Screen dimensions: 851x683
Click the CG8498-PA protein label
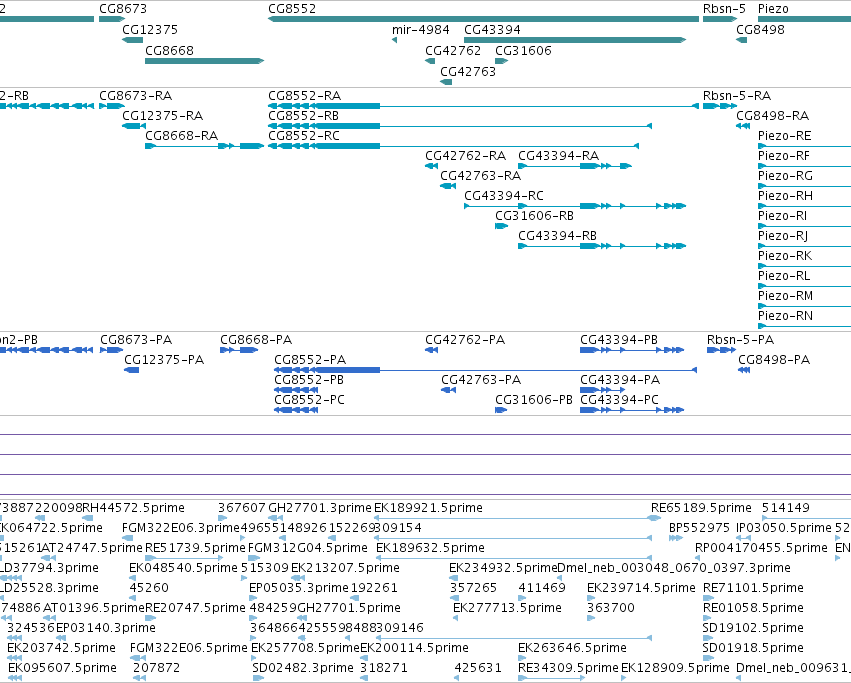[774, 360]
